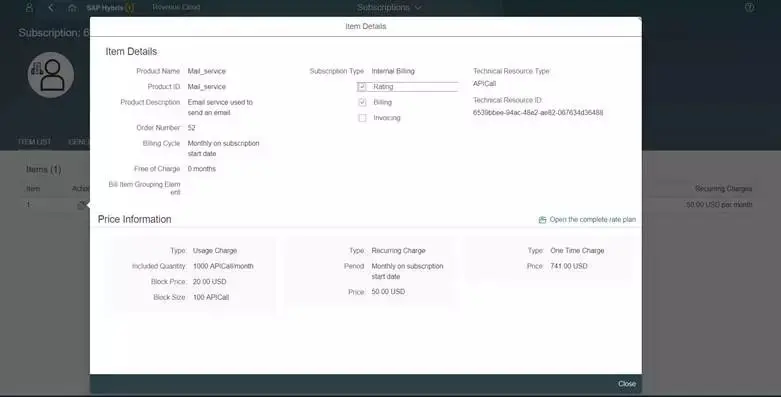Image resolution: width=781 pixels, height=397 pixels.
Task: Open the user profile icon in header
Action: (29, 7)
